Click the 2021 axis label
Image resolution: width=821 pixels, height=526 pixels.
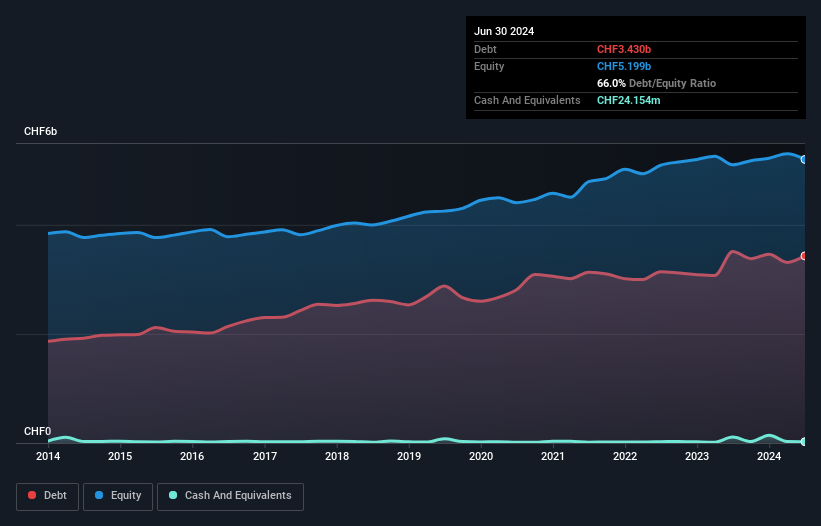[553, 456]
